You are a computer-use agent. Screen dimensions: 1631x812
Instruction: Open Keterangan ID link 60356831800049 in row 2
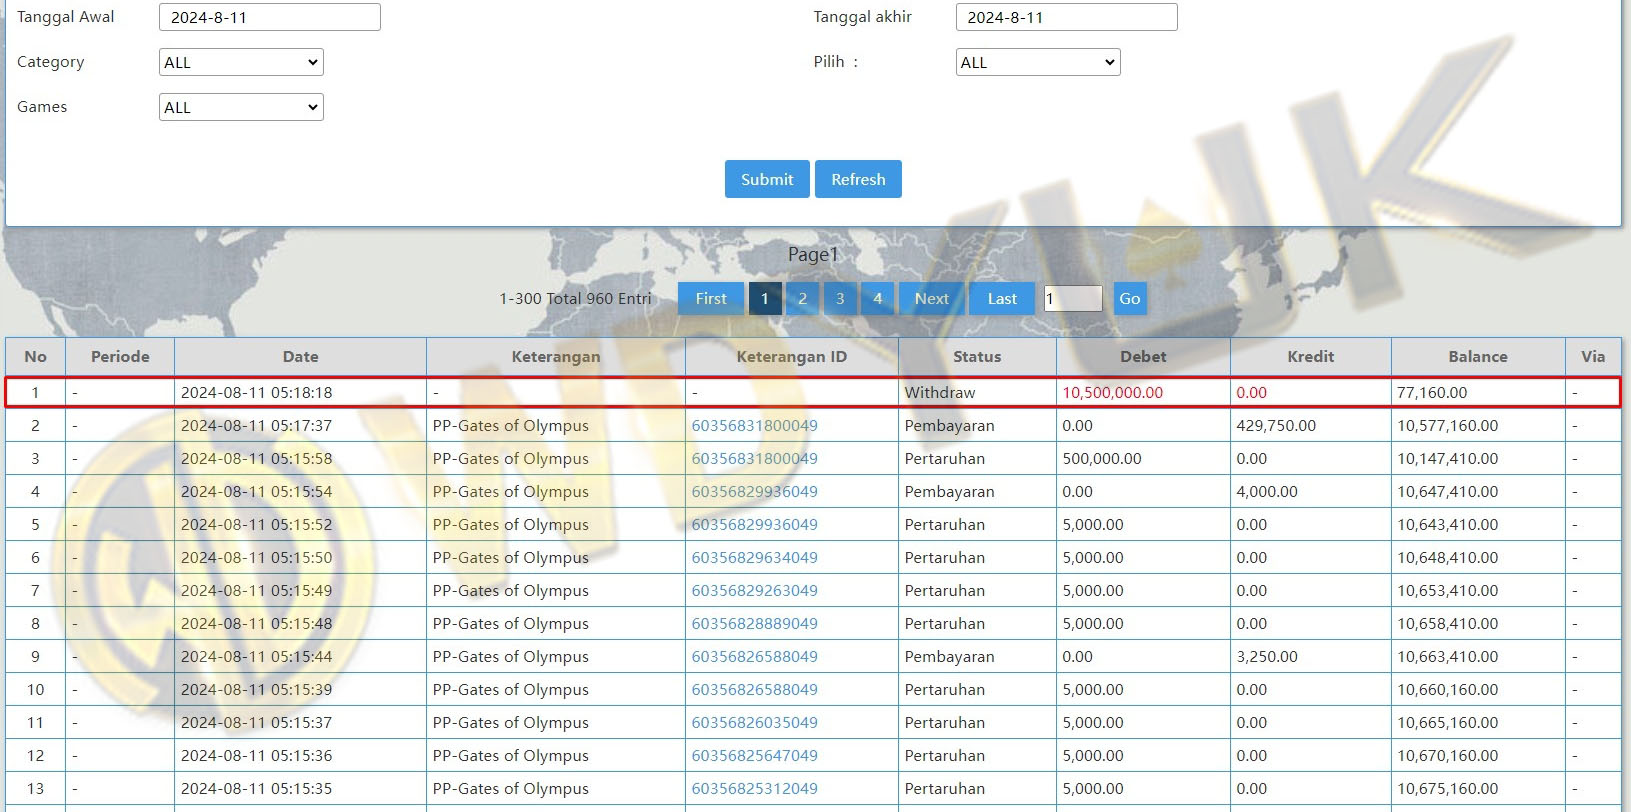coord(754,425)
